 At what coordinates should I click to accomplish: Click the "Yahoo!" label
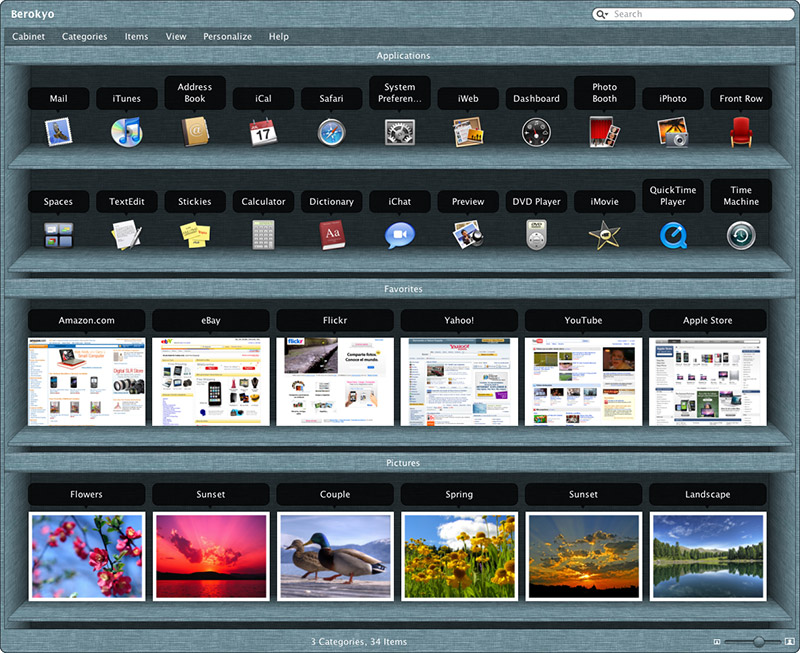tap(459, 320)
